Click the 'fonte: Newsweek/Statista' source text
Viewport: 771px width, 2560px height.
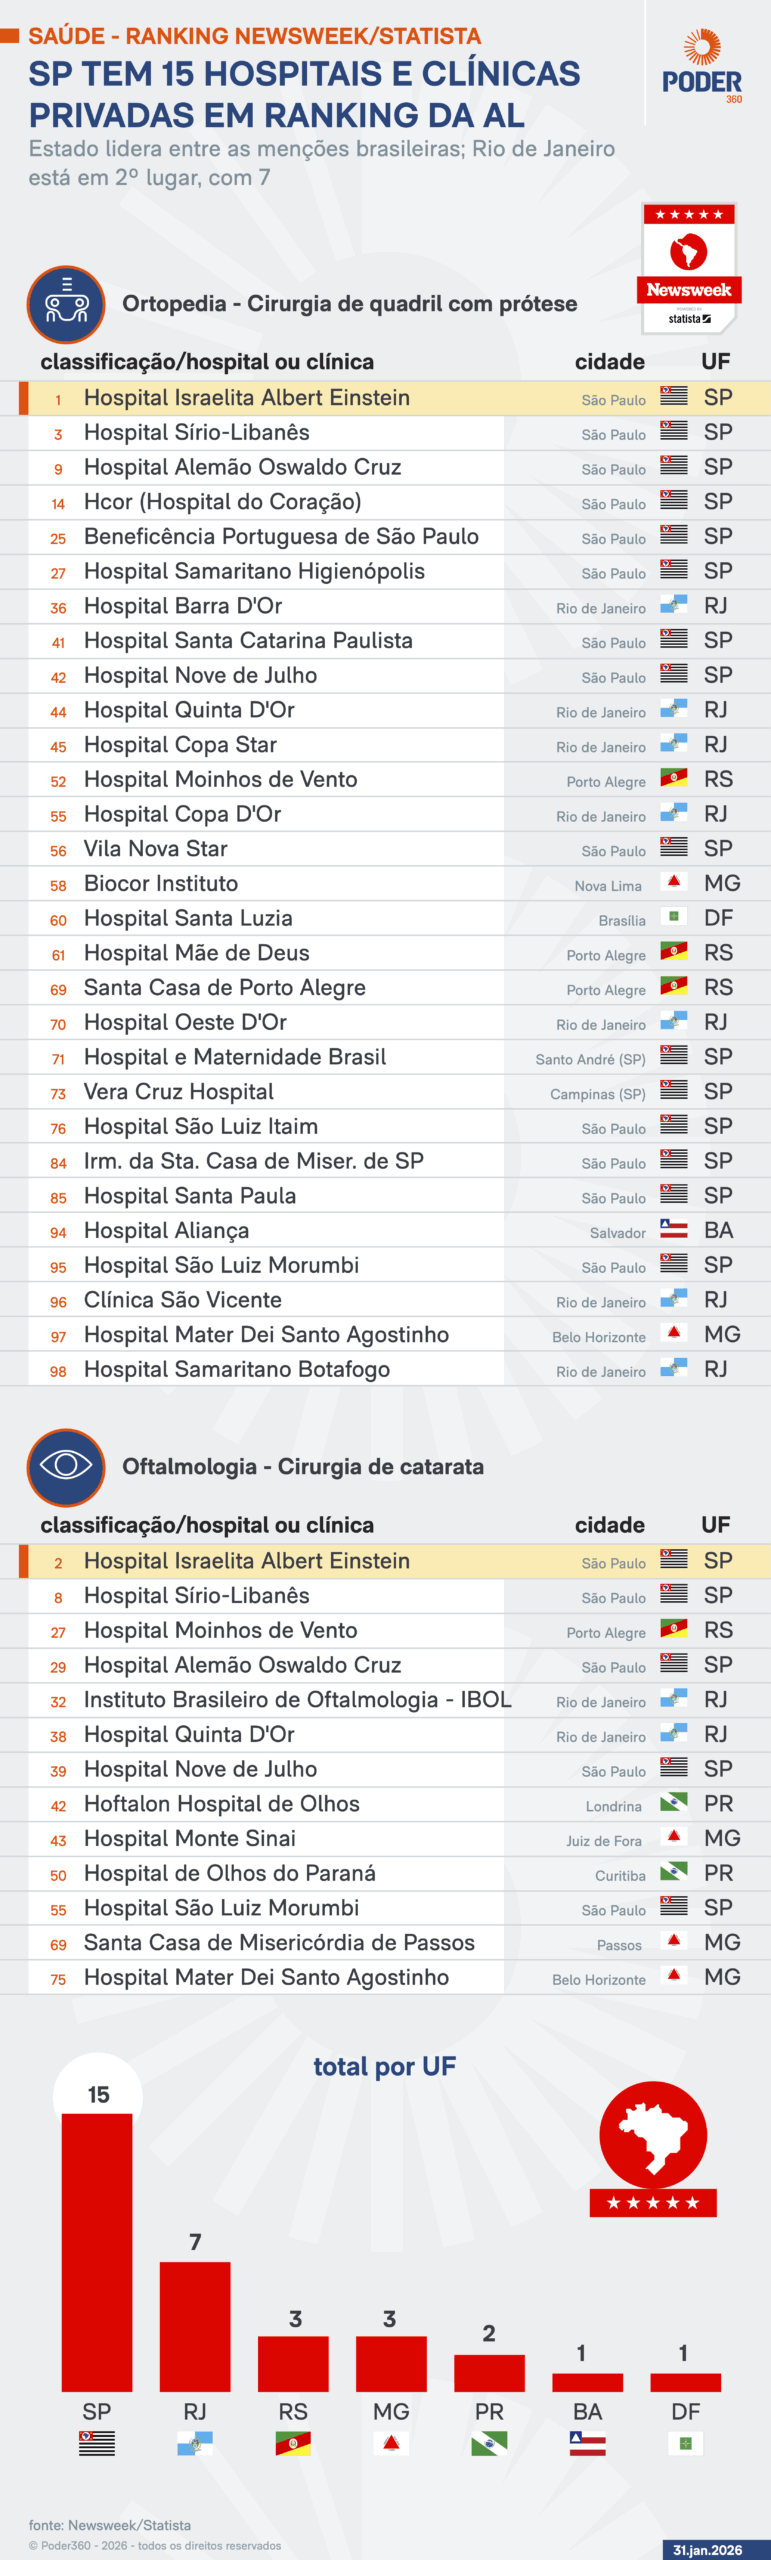pos(110,2525)
